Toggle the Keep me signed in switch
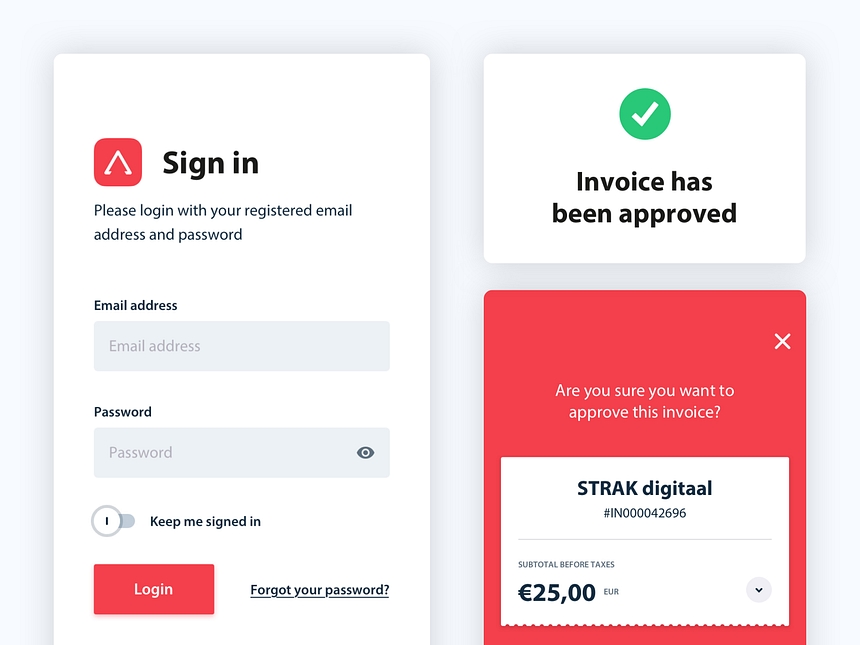 tap(113, 521)
